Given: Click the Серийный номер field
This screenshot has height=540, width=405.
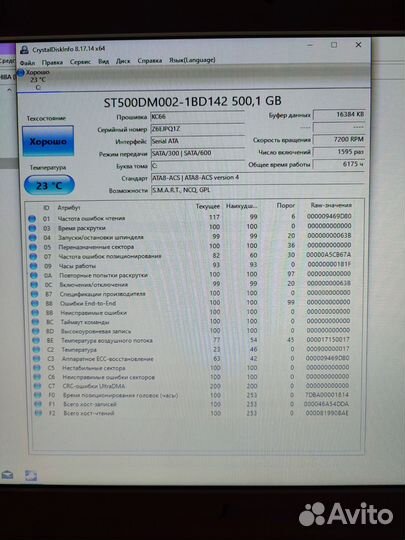Looking at the screenshot, I should point(197,129).
